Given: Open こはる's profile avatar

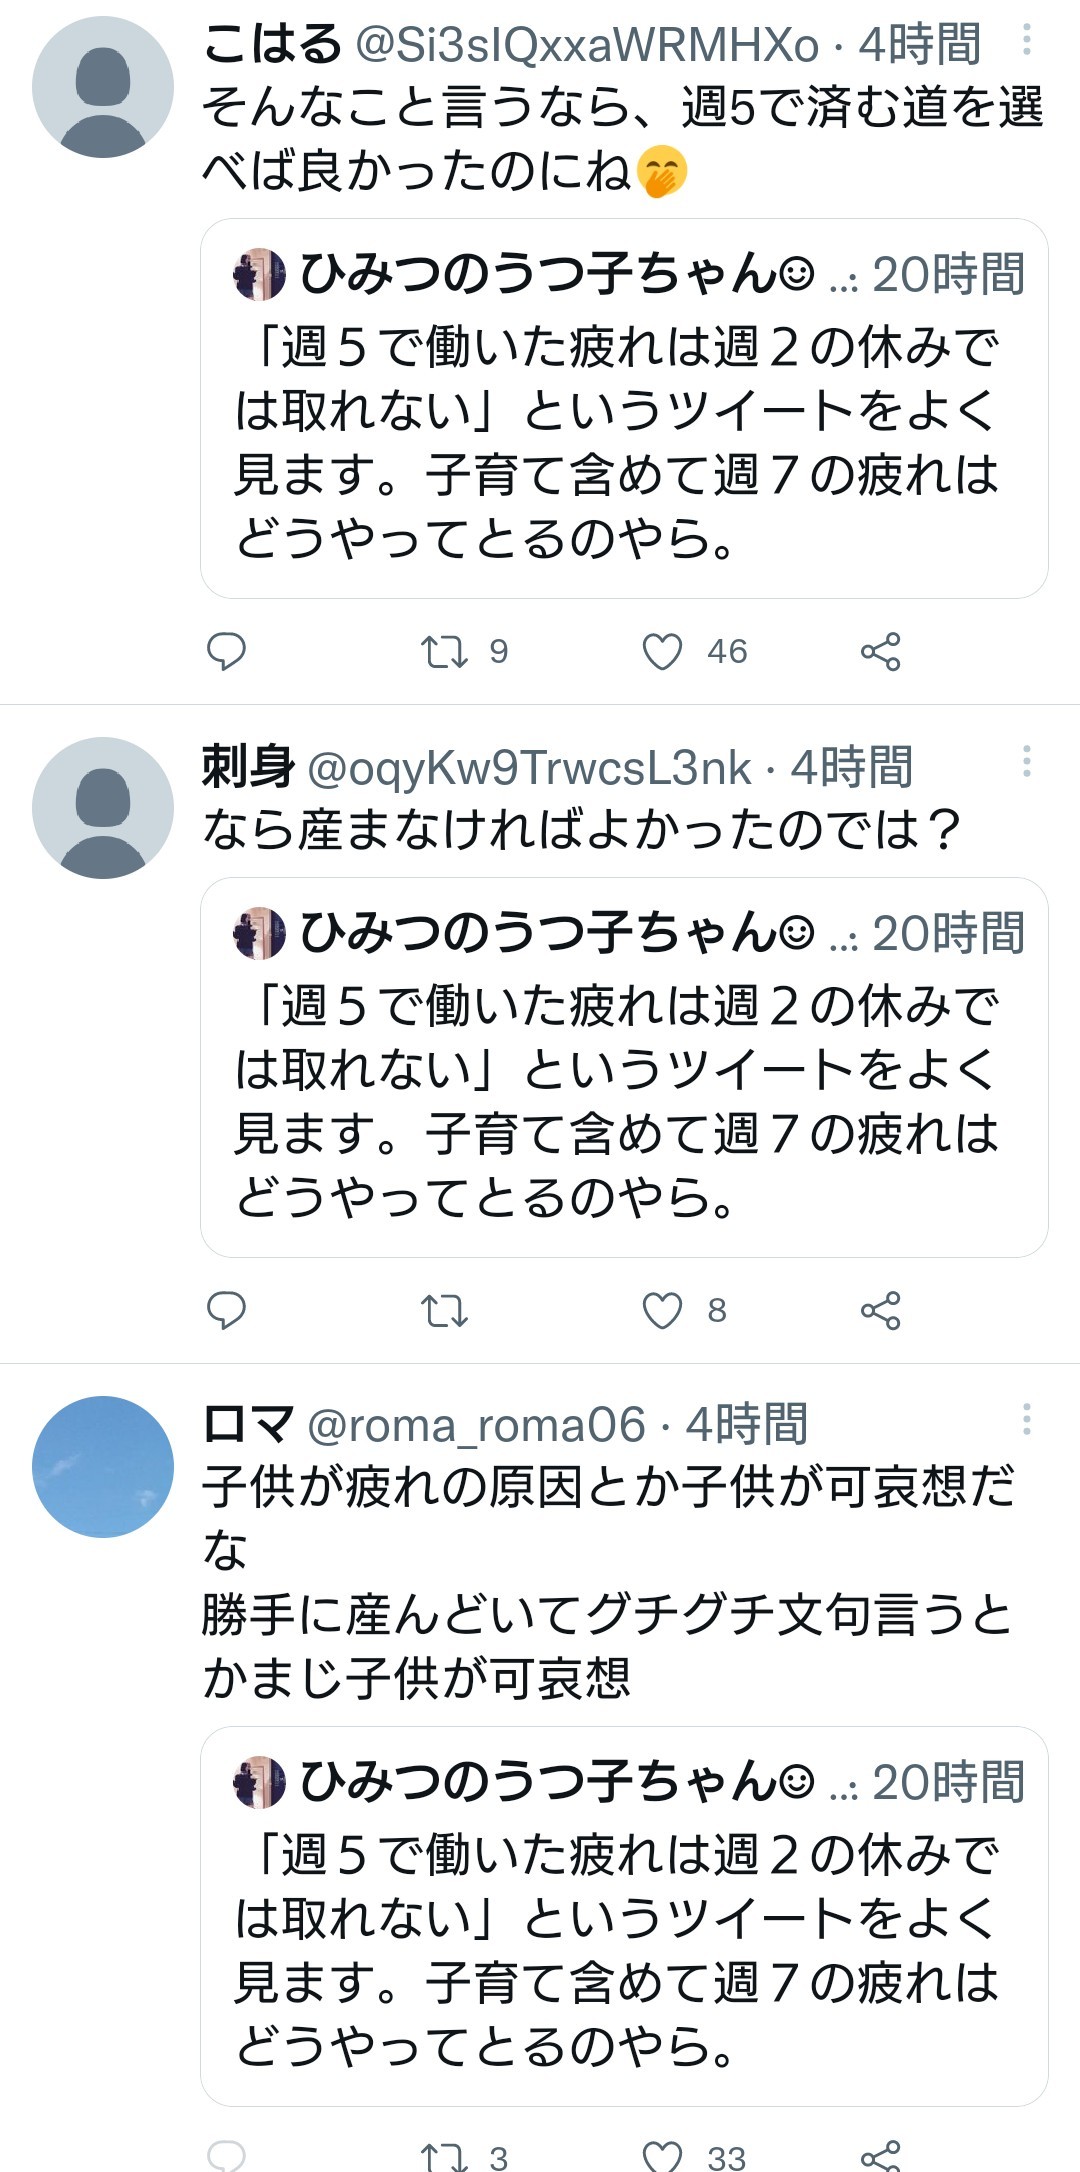Looking at the screenshot, I should 103,87.
